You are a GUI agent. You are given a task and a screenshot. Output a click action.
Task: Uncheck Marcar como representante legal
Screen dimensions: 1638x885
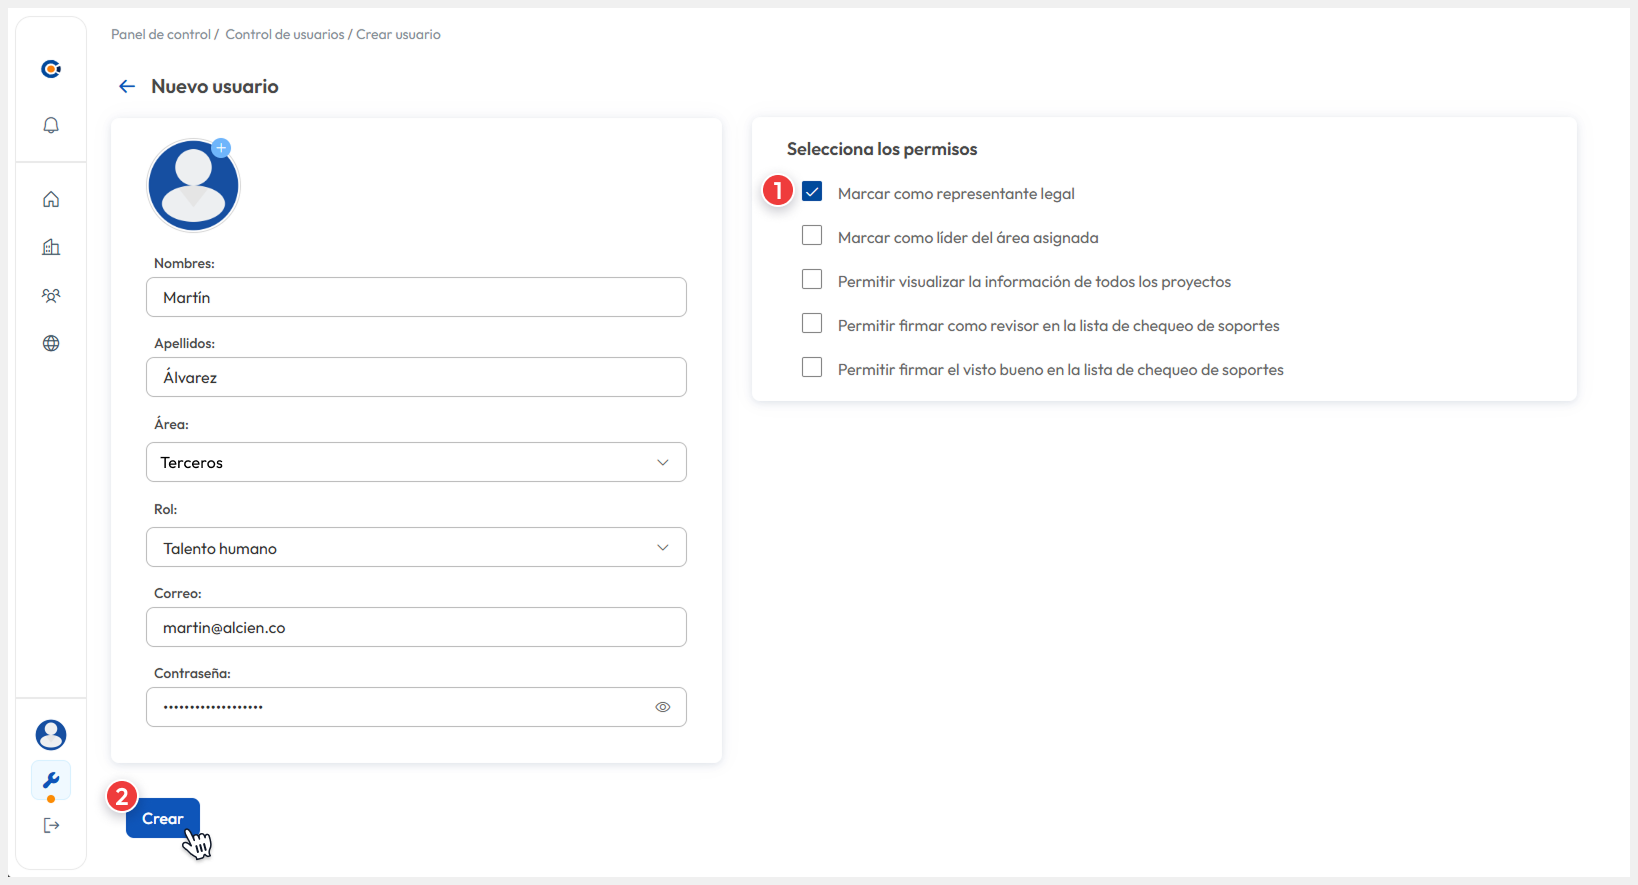[x=812, y=192]
